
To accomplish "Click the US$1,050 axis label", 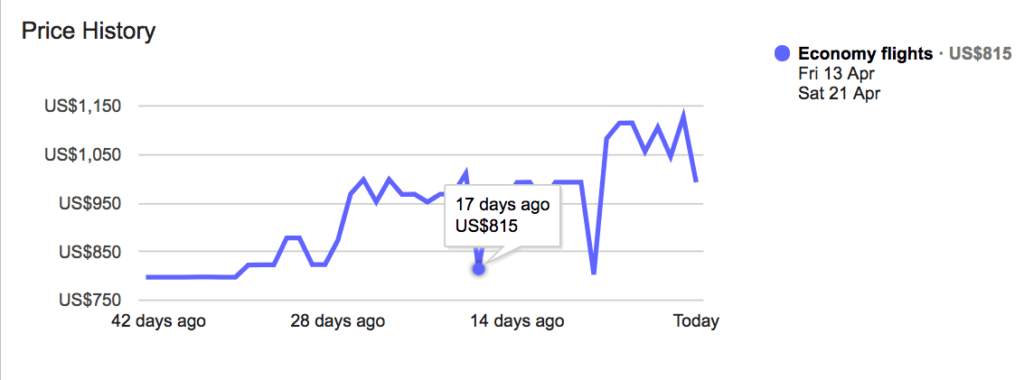I will 82,155.
